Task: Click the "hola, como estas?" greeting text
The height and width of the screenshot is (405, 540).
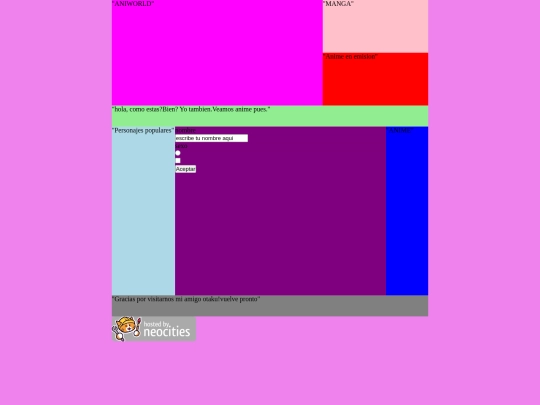Action: click(x=191, y=109)
